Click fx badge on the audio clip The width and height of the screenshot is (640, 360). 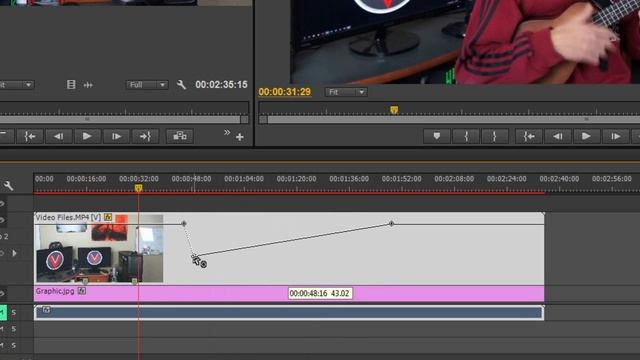click(x=46, y=310)
